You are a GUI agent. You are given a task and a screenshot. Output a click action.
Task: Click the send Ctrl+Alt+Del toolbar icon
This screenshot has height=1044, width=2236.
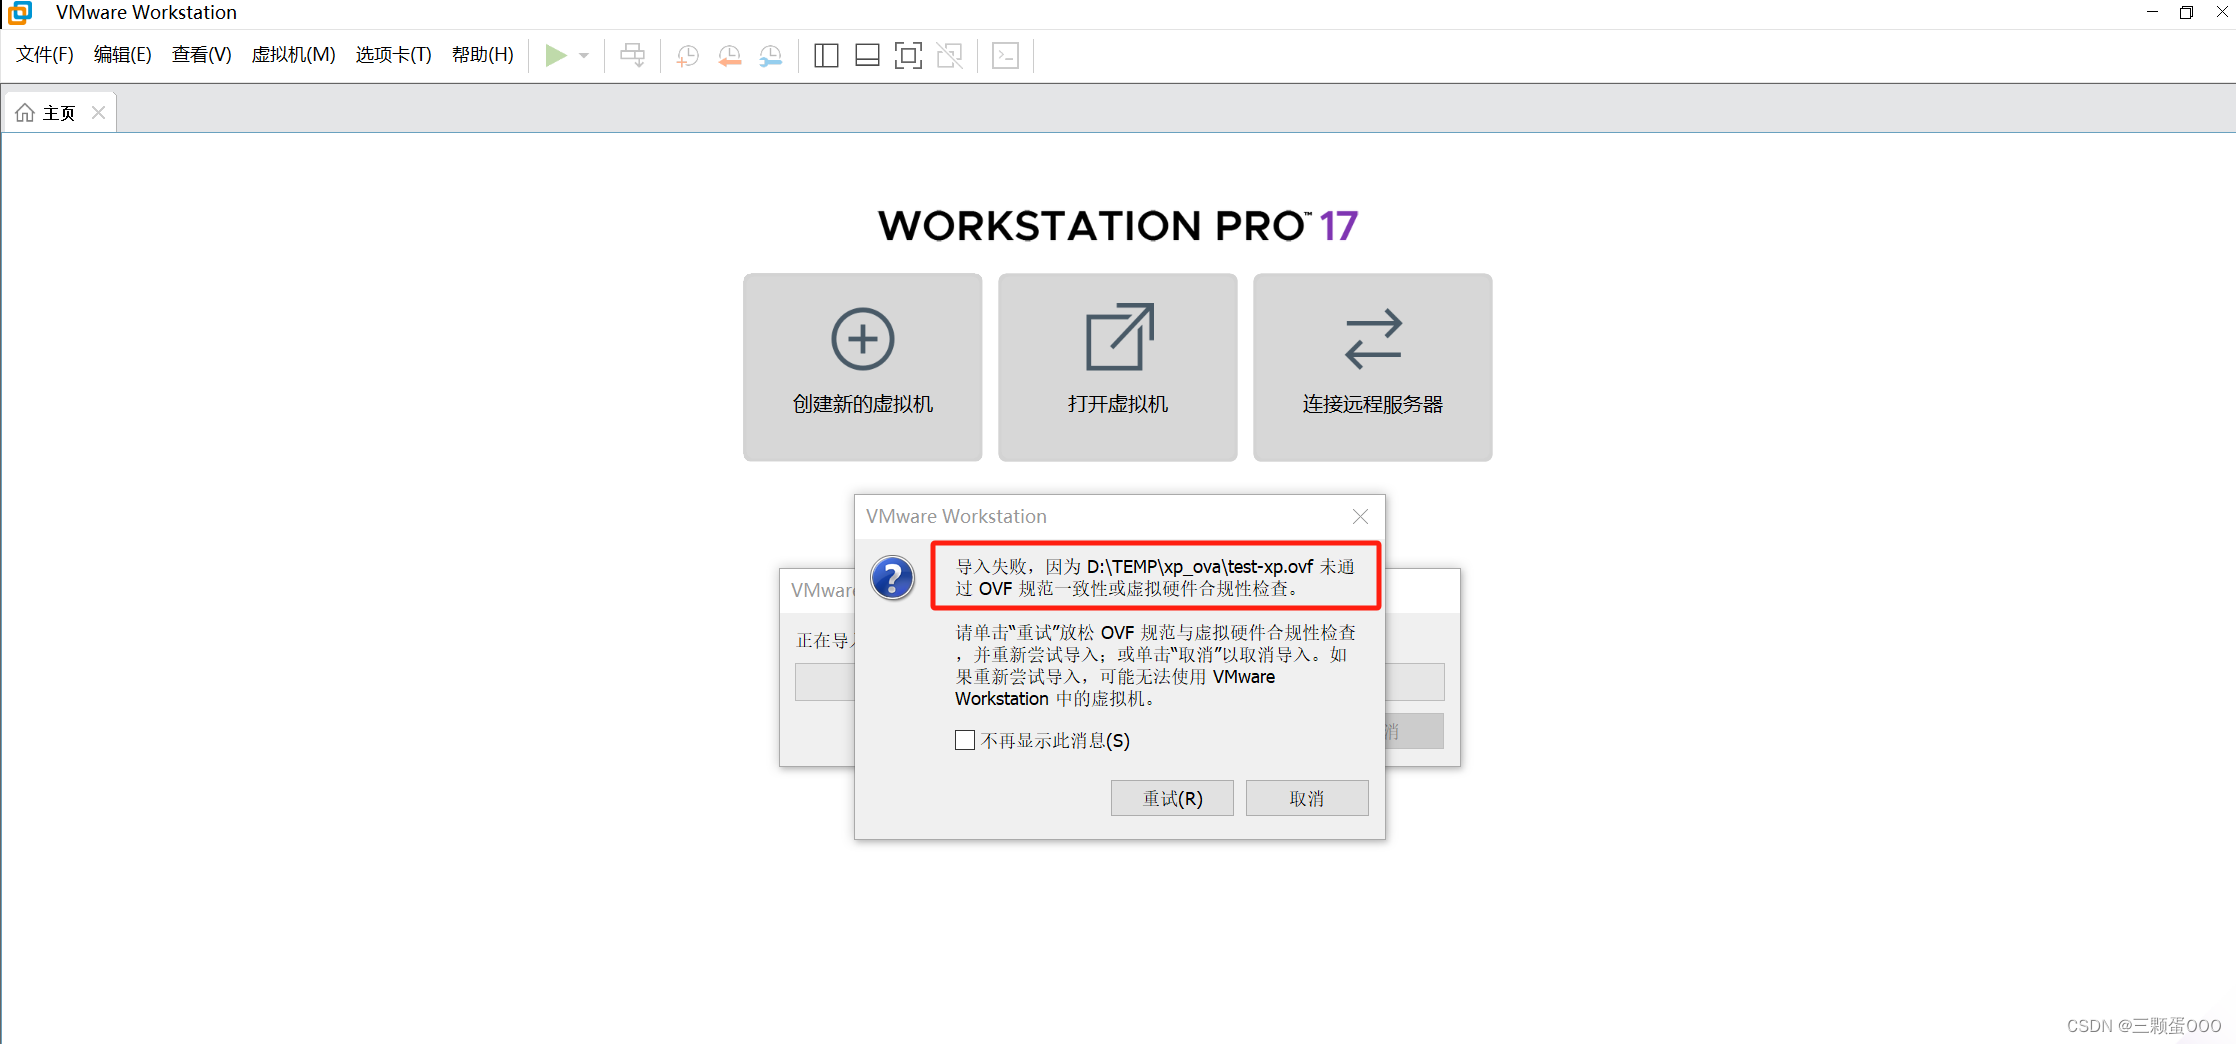point(633,55)
